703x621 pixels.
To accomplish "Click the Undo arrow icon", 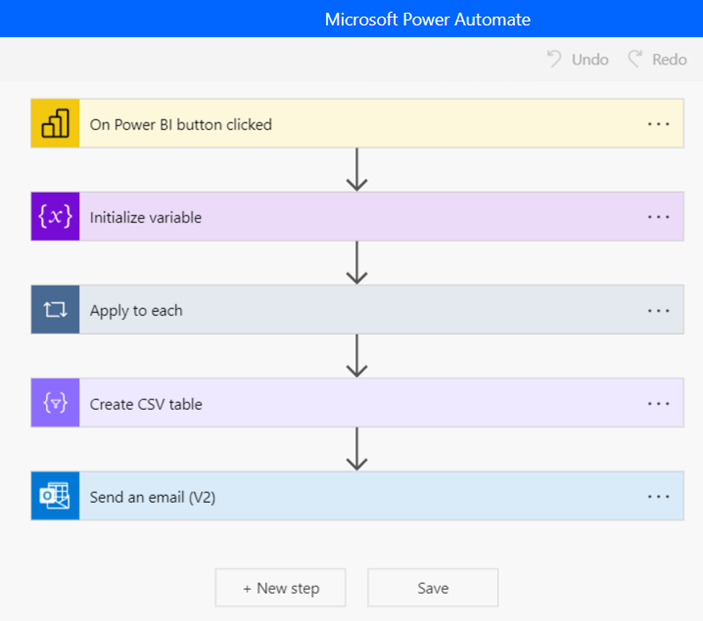I will coord(554,59).
